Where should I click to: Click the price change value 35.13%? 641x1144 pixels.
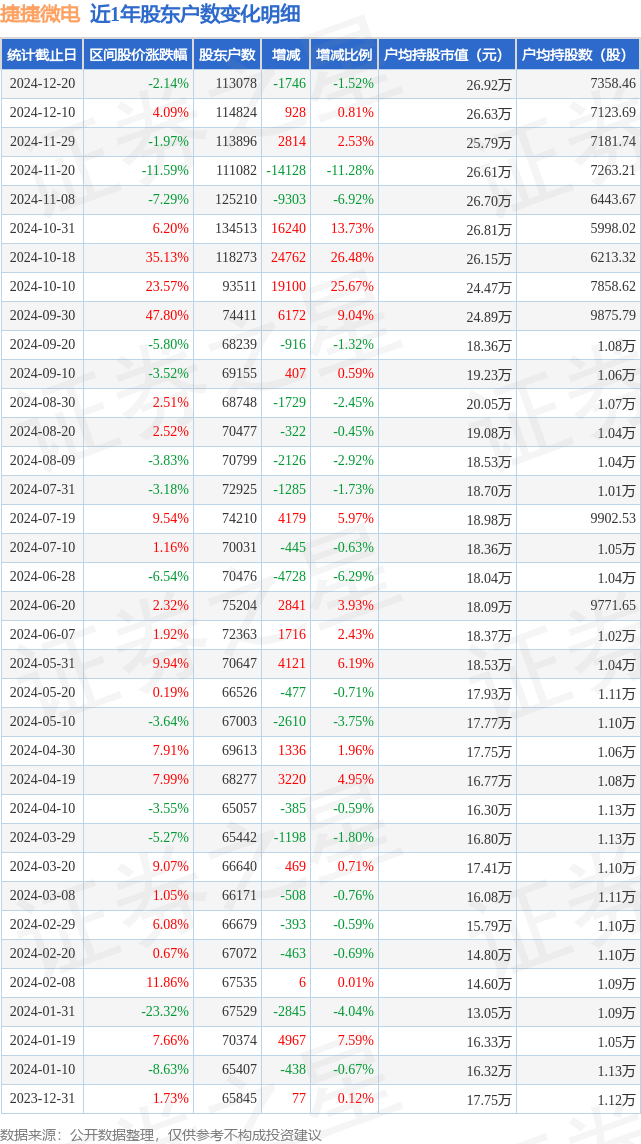pos(167,258)
